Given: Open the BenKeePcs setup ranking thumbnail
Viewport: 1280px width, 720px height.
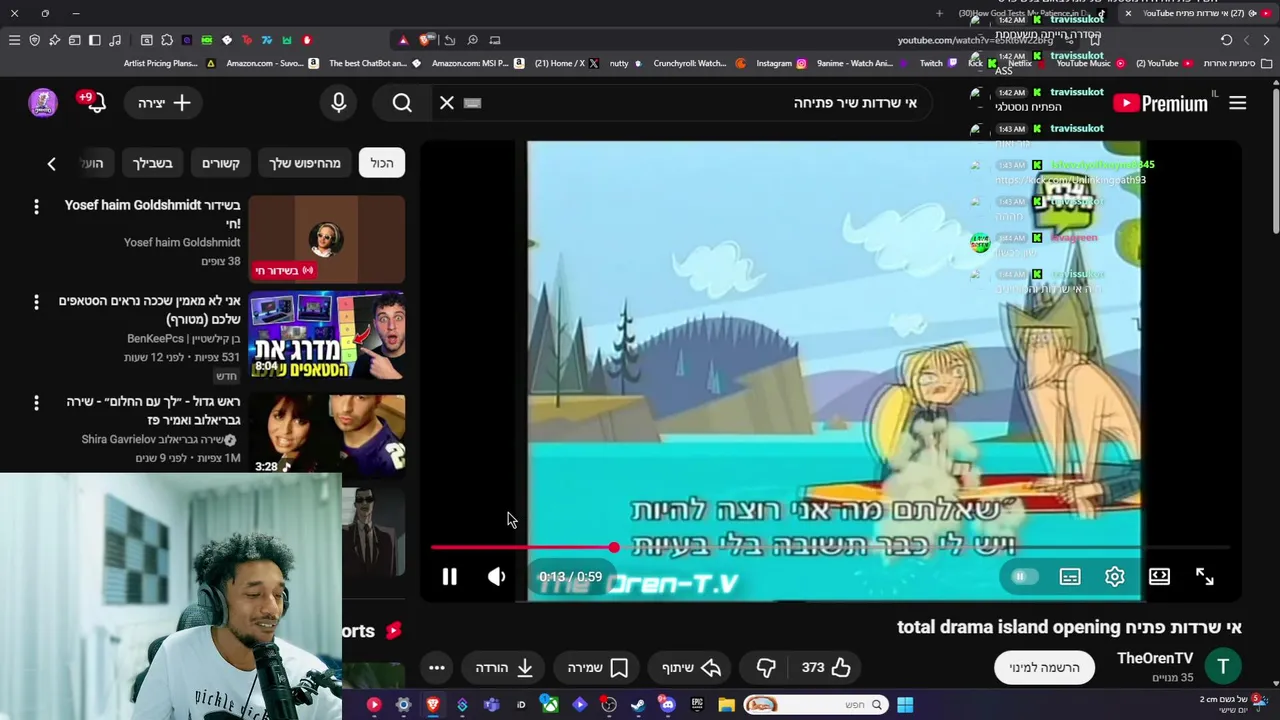Looking at the screenshot, I should click(x=327, y=335).
